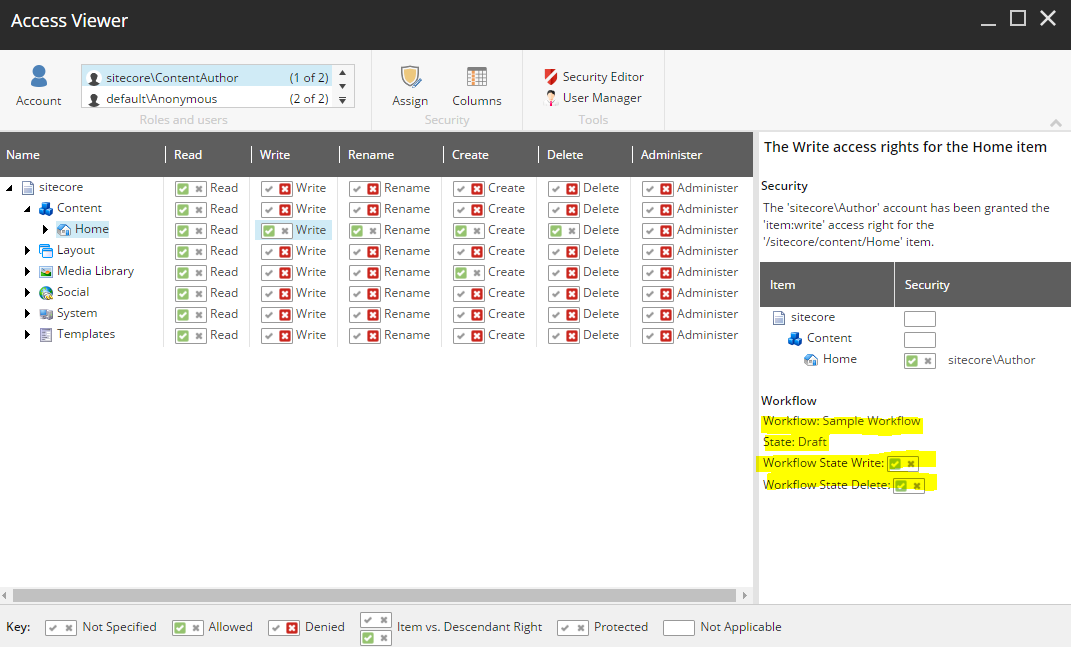Viewport: 1071px width, 647px height.
Task: Select the Layout item in tree
Action: pos(76,250)
